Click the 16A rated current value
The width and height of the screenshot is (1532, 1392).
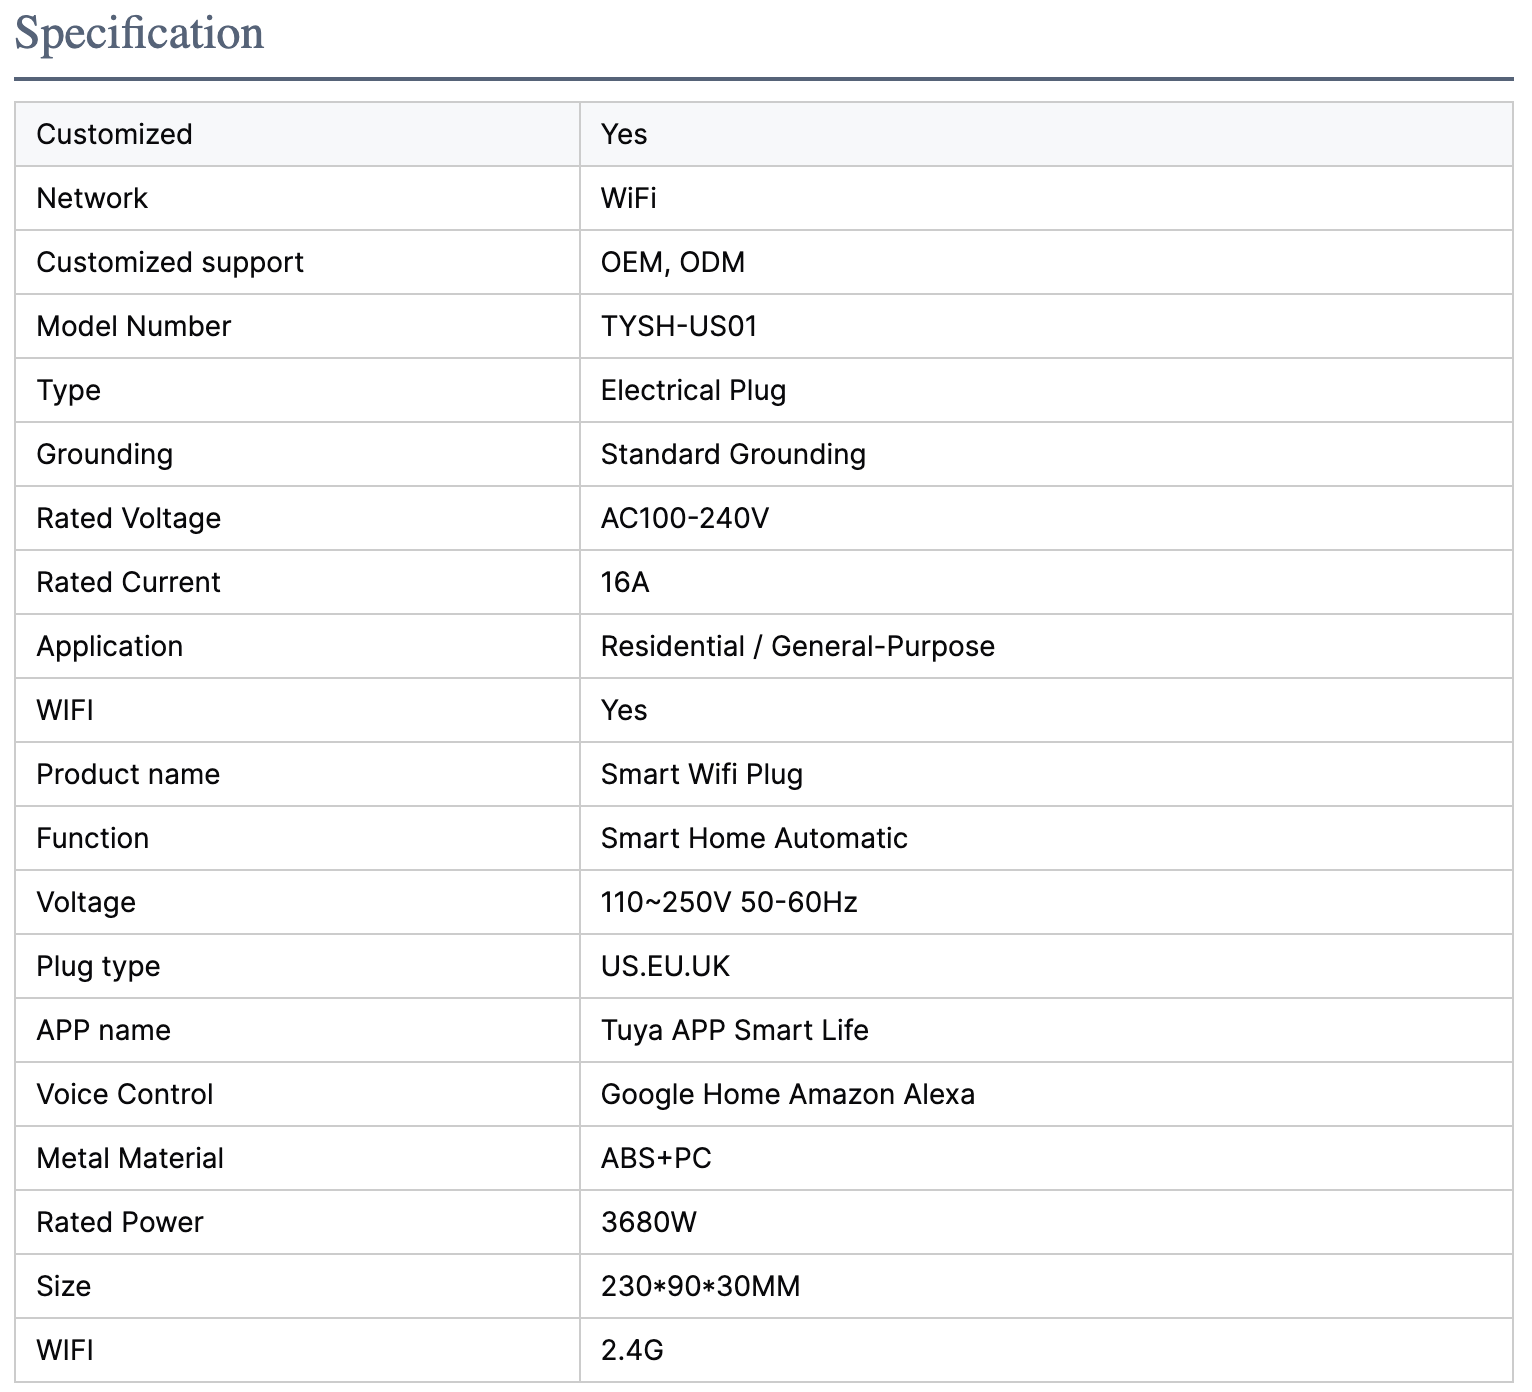click(x=625, y=582)
